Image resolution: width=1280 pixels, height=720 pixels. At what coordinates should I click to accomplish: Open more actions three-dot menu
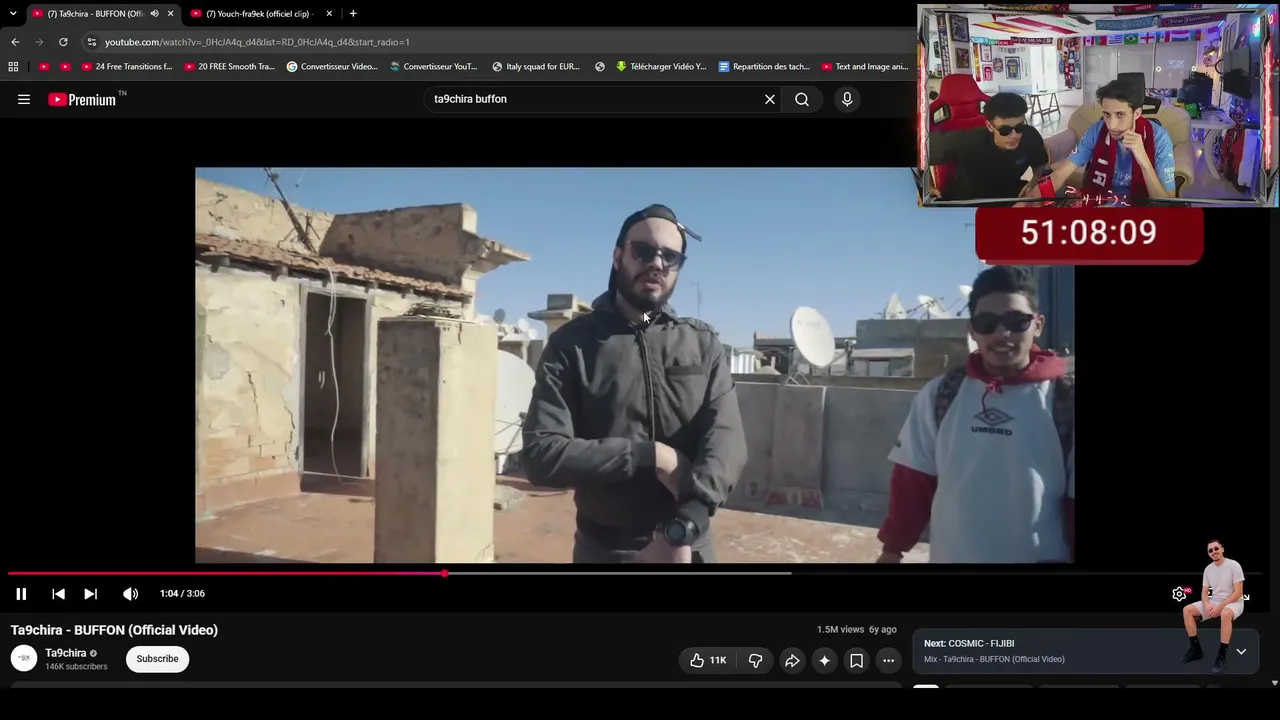point(888,660)
